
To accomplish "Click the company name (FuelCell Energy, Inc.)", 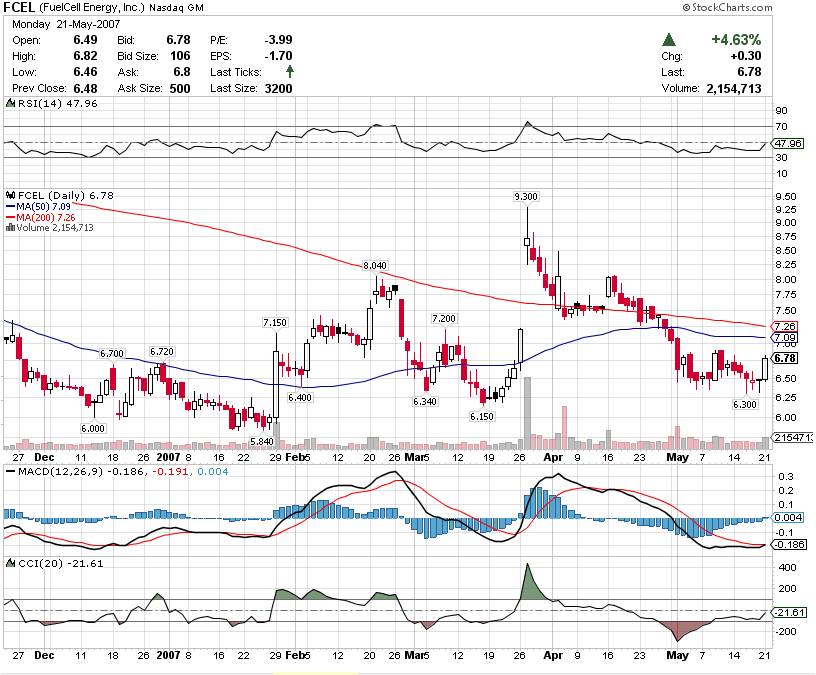I will coord(92,8).
